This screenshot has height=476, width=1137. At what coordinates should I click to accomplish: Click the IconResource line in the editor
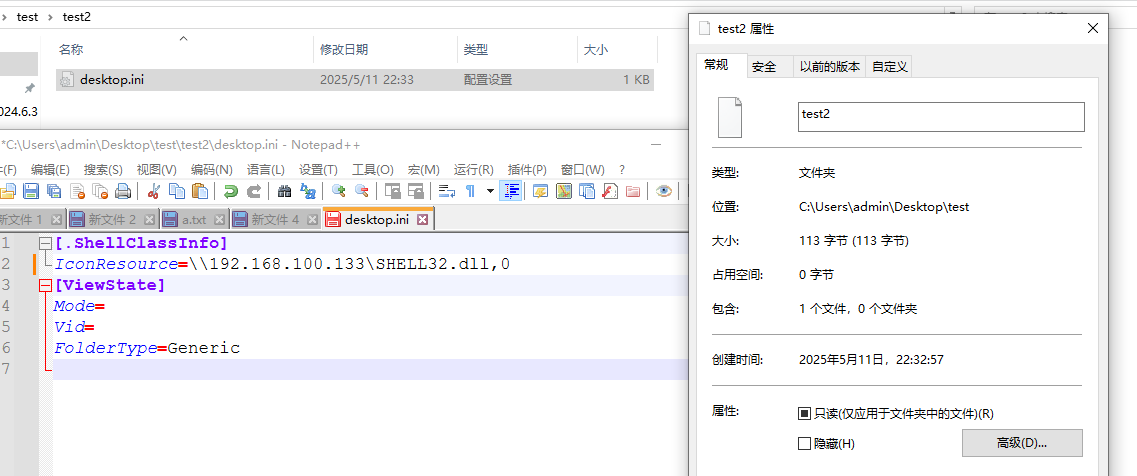pyautogui.click(x=282, y=264)
